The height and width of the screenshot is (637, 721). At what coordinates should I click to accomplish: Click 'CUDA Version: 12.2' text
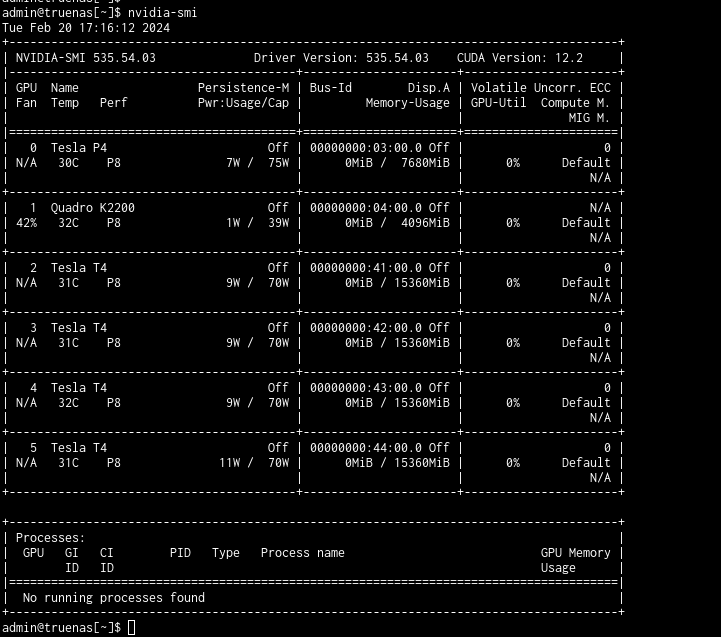pos(520,58)
